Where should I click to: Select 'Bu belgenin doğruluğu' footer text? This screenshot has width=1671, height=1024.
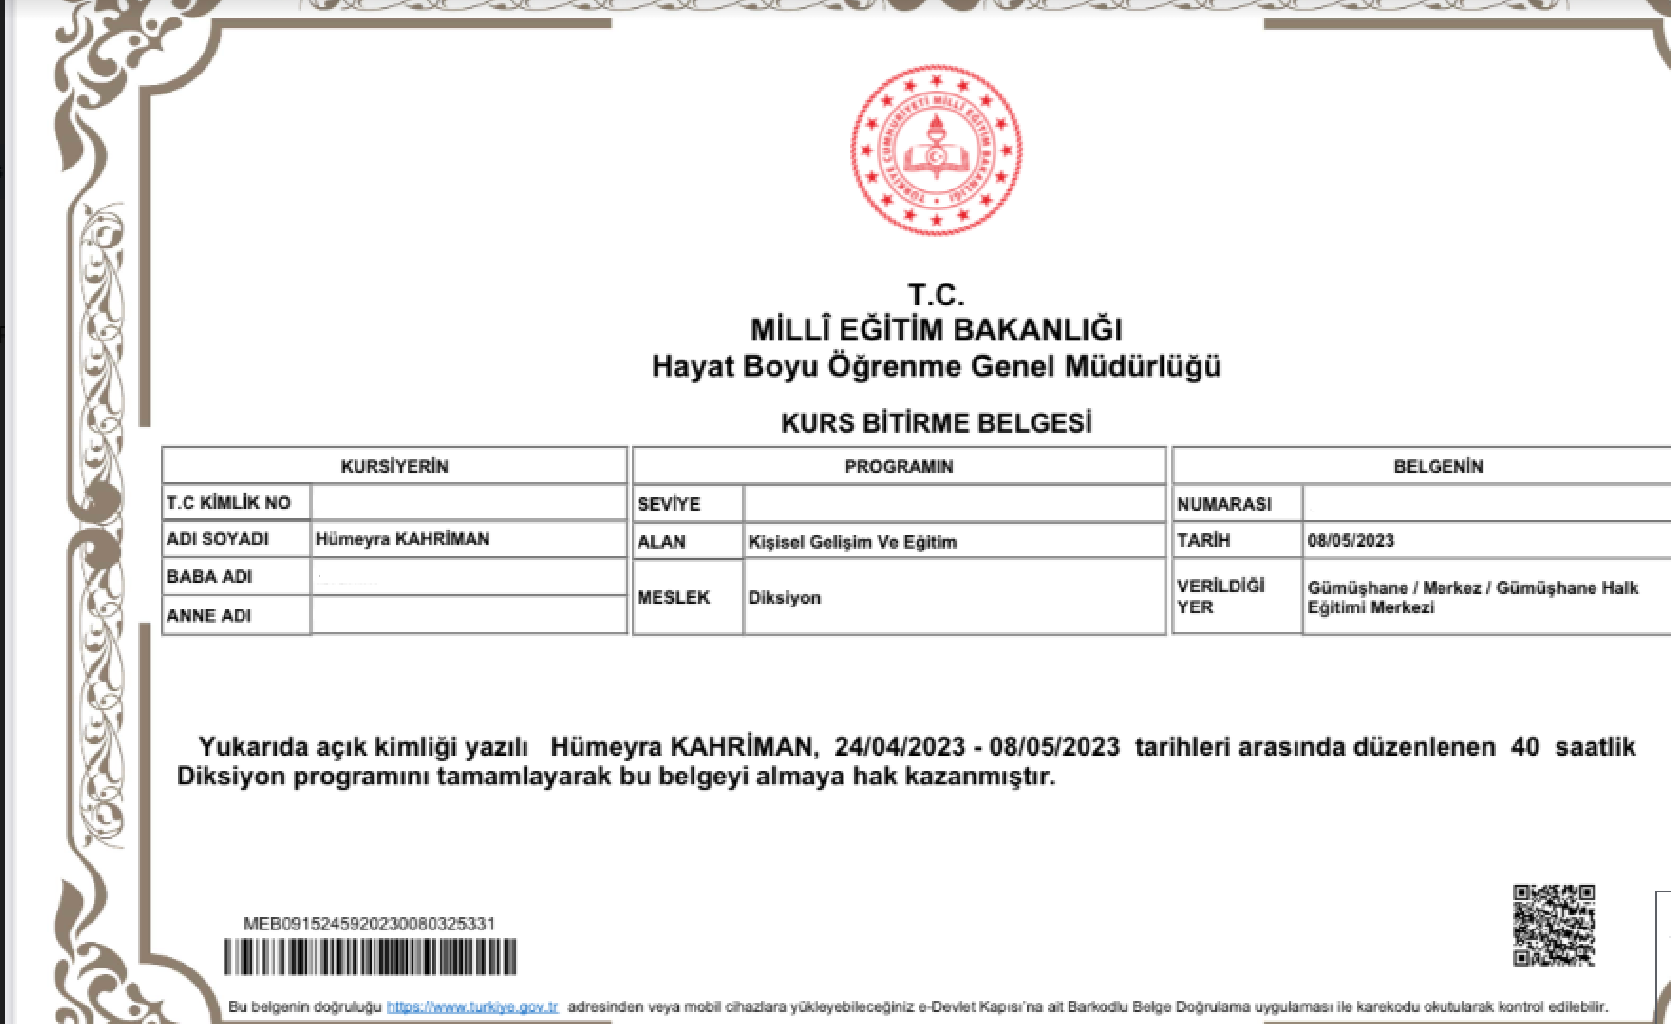click(305, 1006)
